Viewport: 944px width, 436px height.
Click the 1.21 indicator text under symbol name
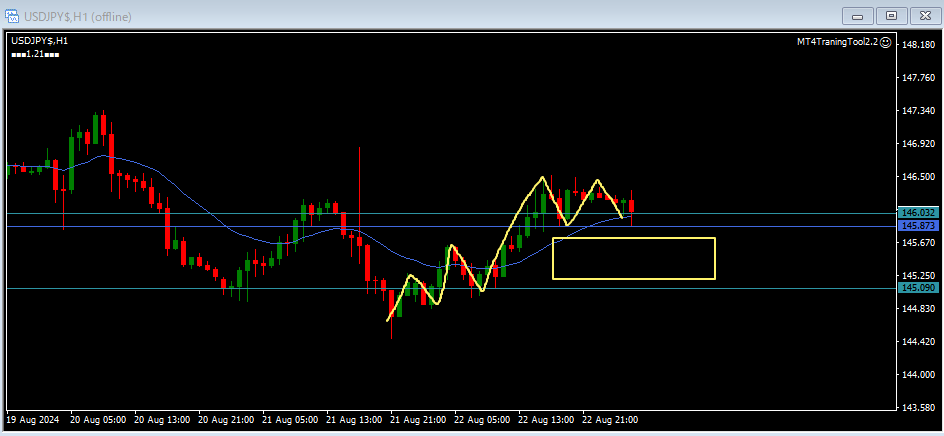coord(35,53)
